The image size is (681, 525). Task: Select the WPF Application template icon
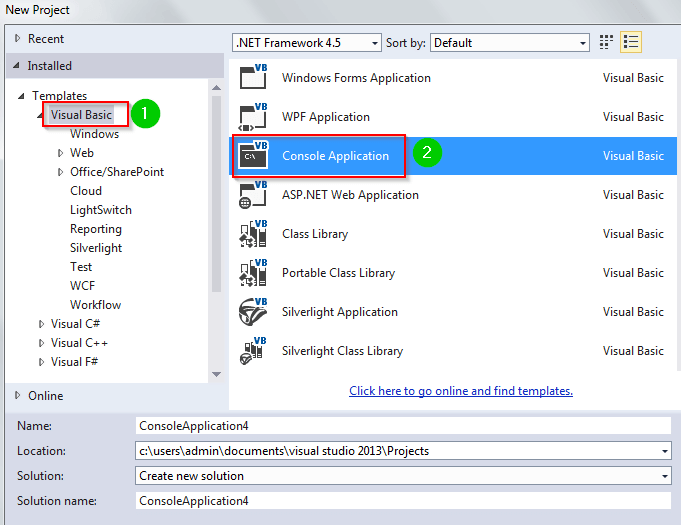(x=252, y=117)
